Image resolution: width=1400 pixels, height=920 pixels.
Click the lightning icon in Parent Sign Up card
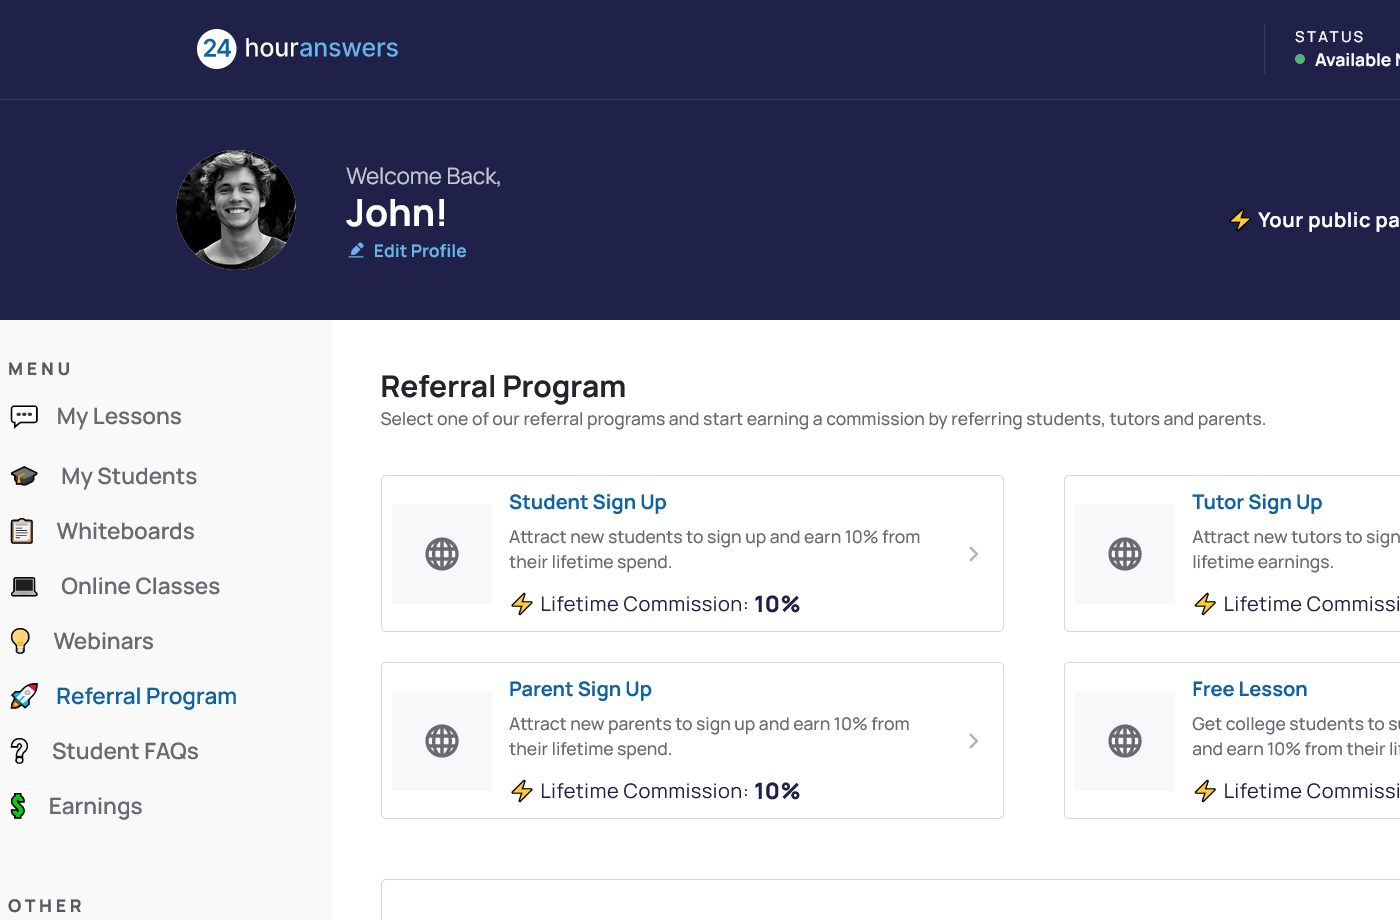522,791
